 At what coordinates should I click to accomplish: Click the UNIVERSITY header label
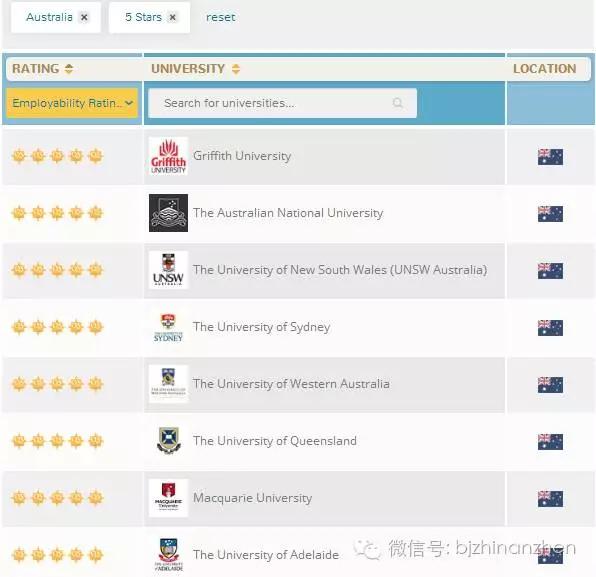coord(188,69)
